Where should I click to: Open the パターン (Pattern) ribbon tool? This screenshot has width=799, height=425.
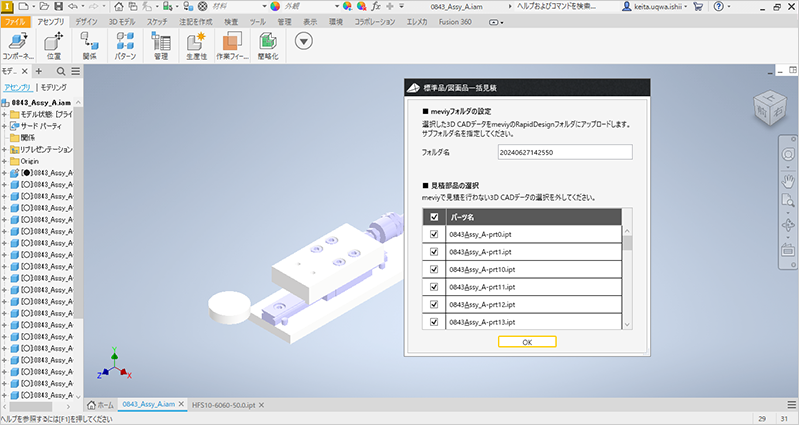(x=125, y=42)
